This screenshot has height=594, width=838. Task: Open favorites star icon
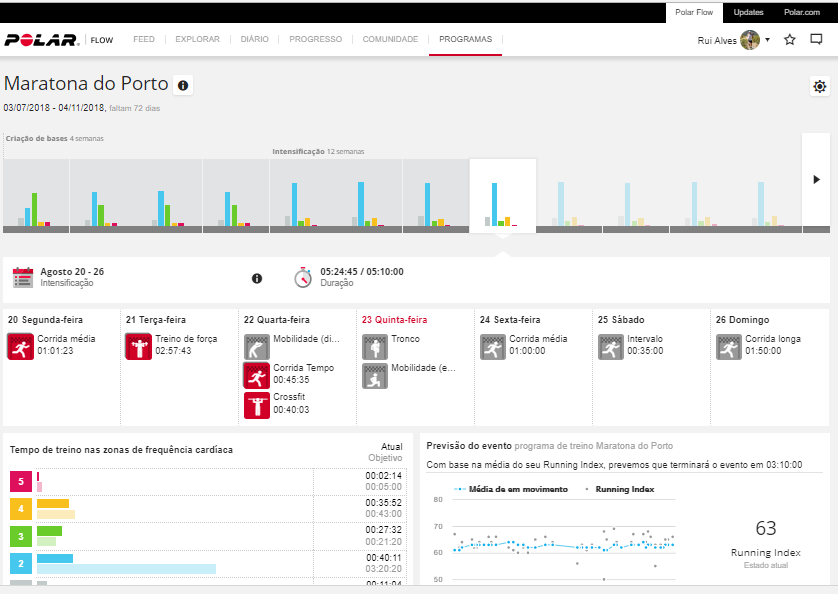789,40
